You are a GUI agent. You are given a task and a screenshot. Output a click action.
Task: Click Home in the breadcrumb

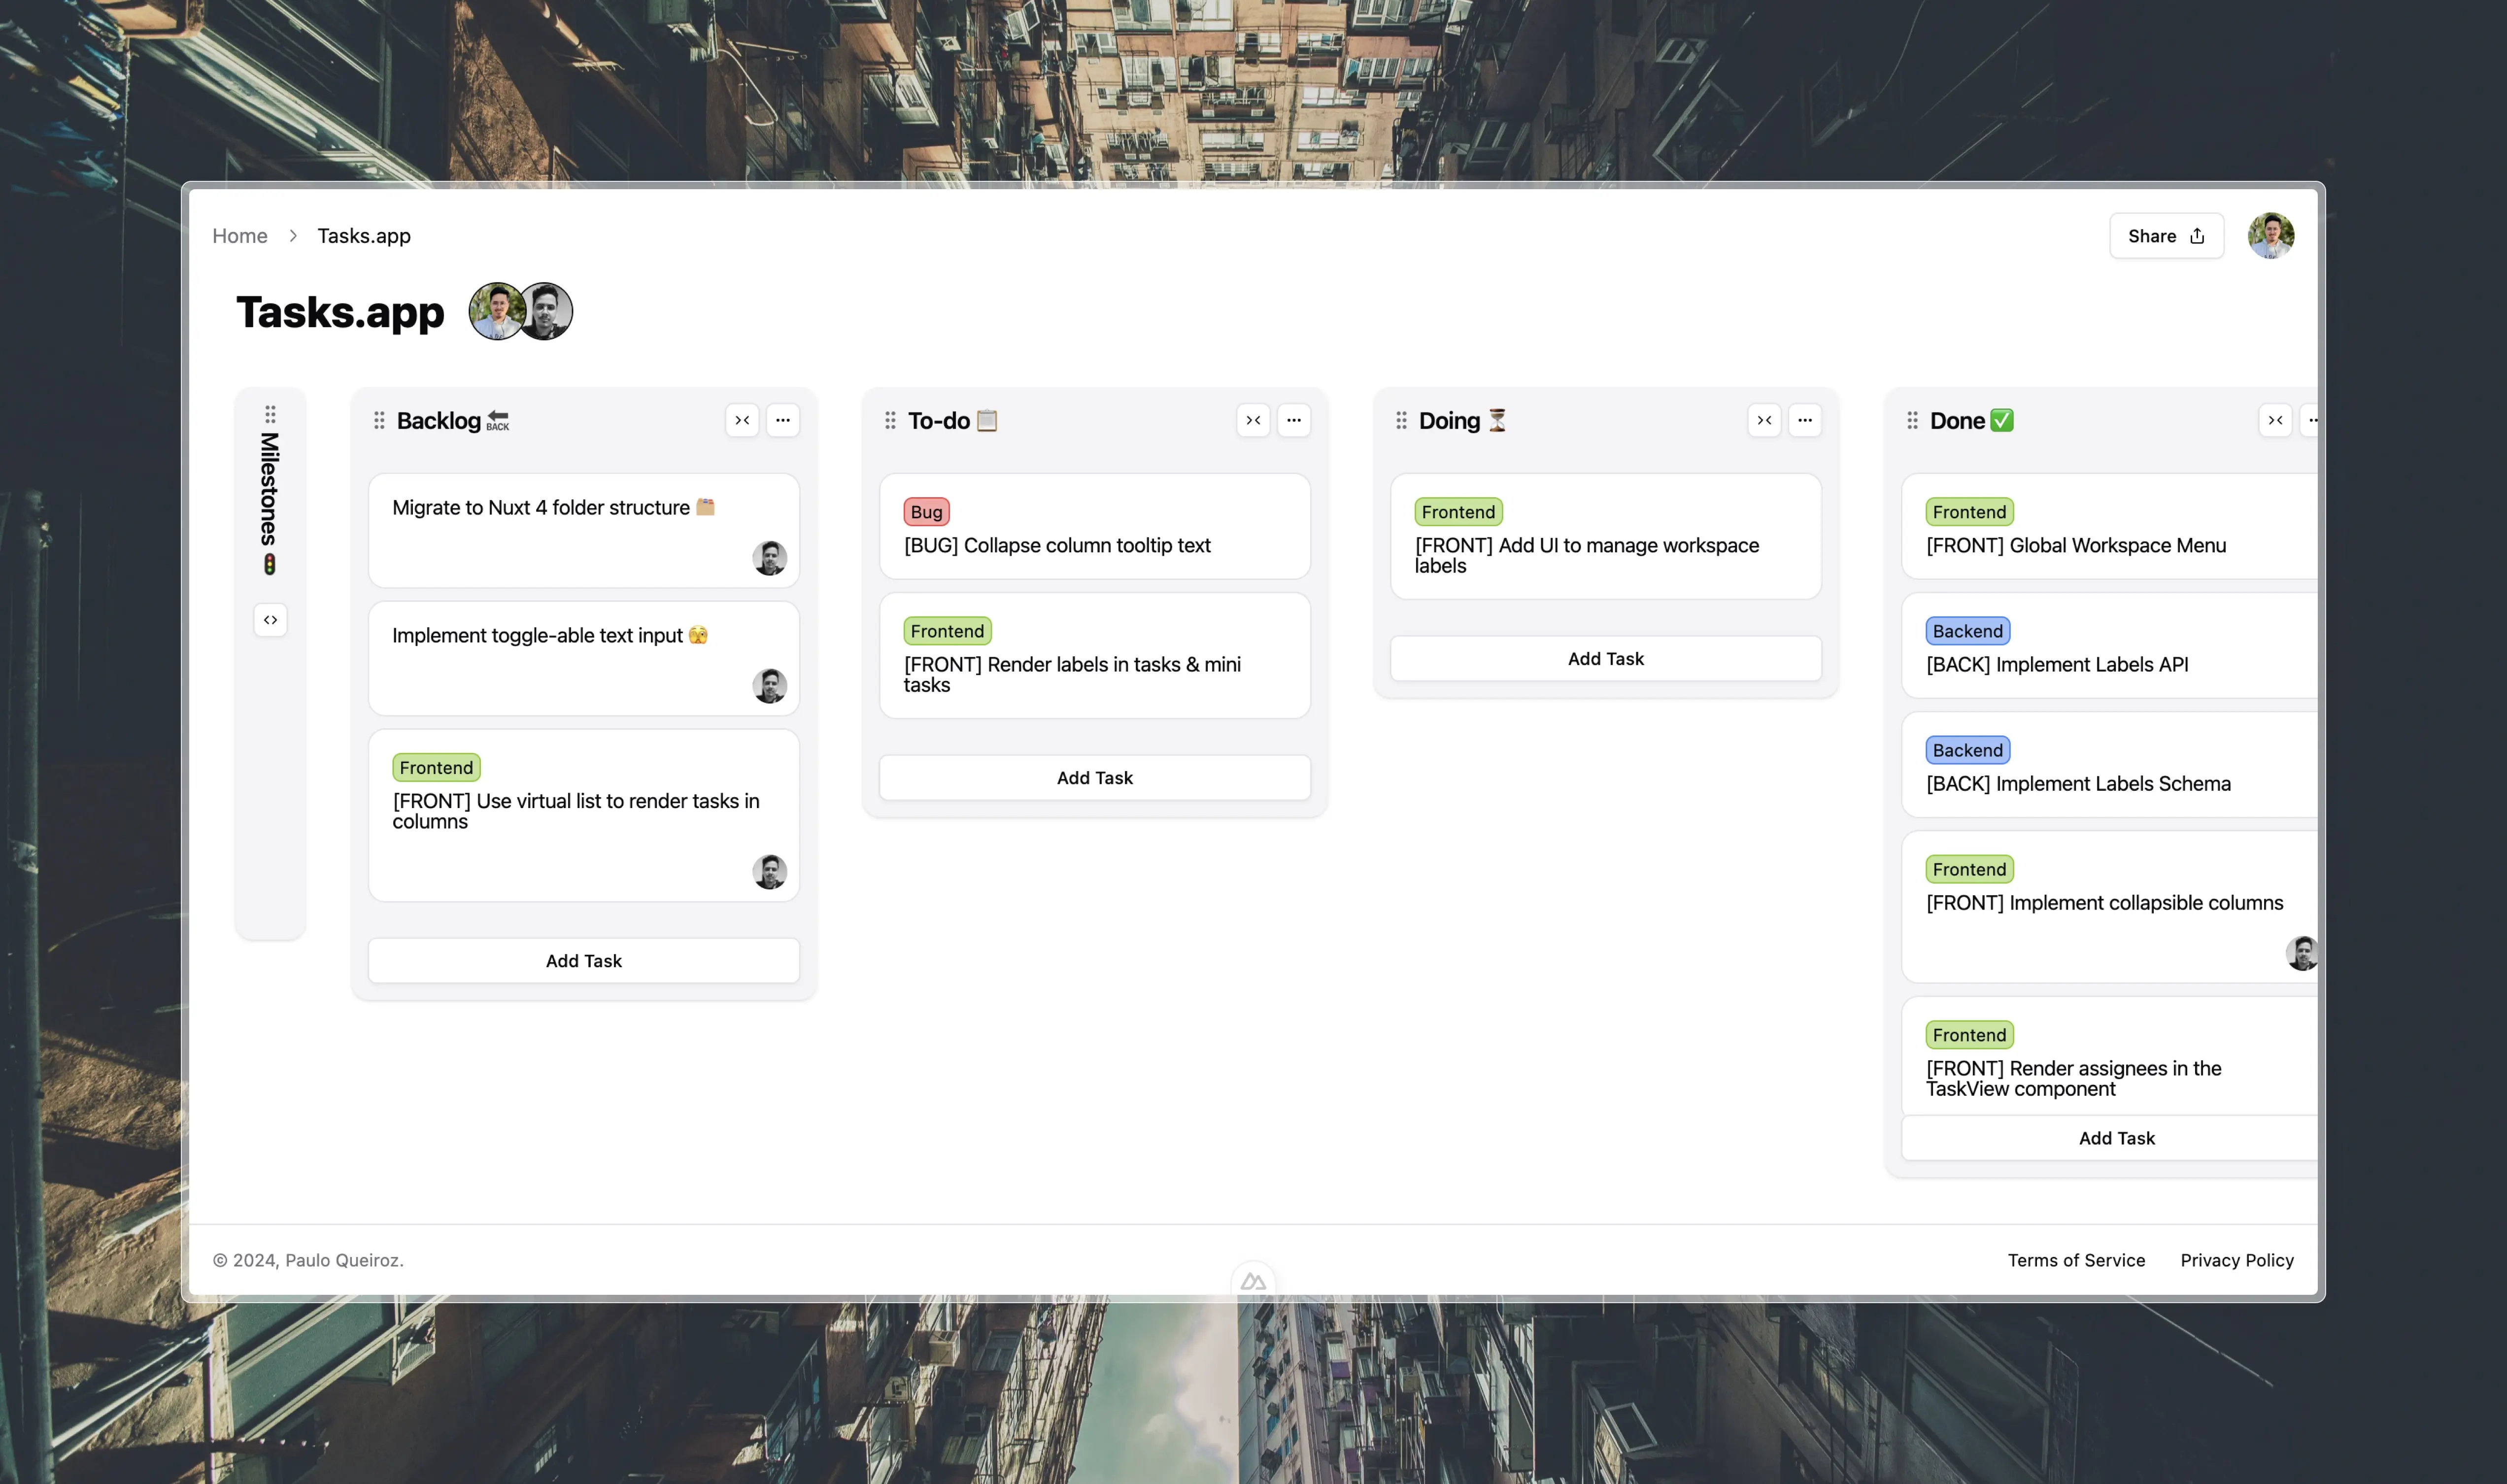point(239,235)
